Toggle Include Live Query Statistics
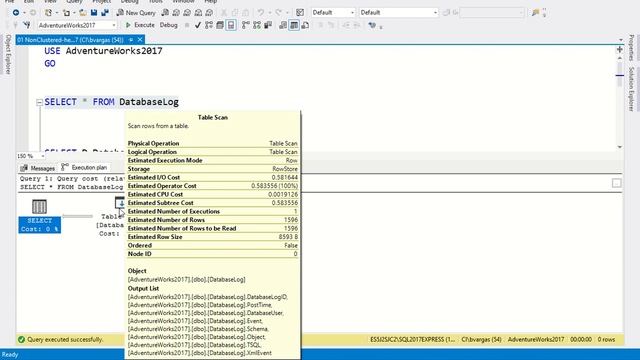640x360 pixels. (257, 25)
